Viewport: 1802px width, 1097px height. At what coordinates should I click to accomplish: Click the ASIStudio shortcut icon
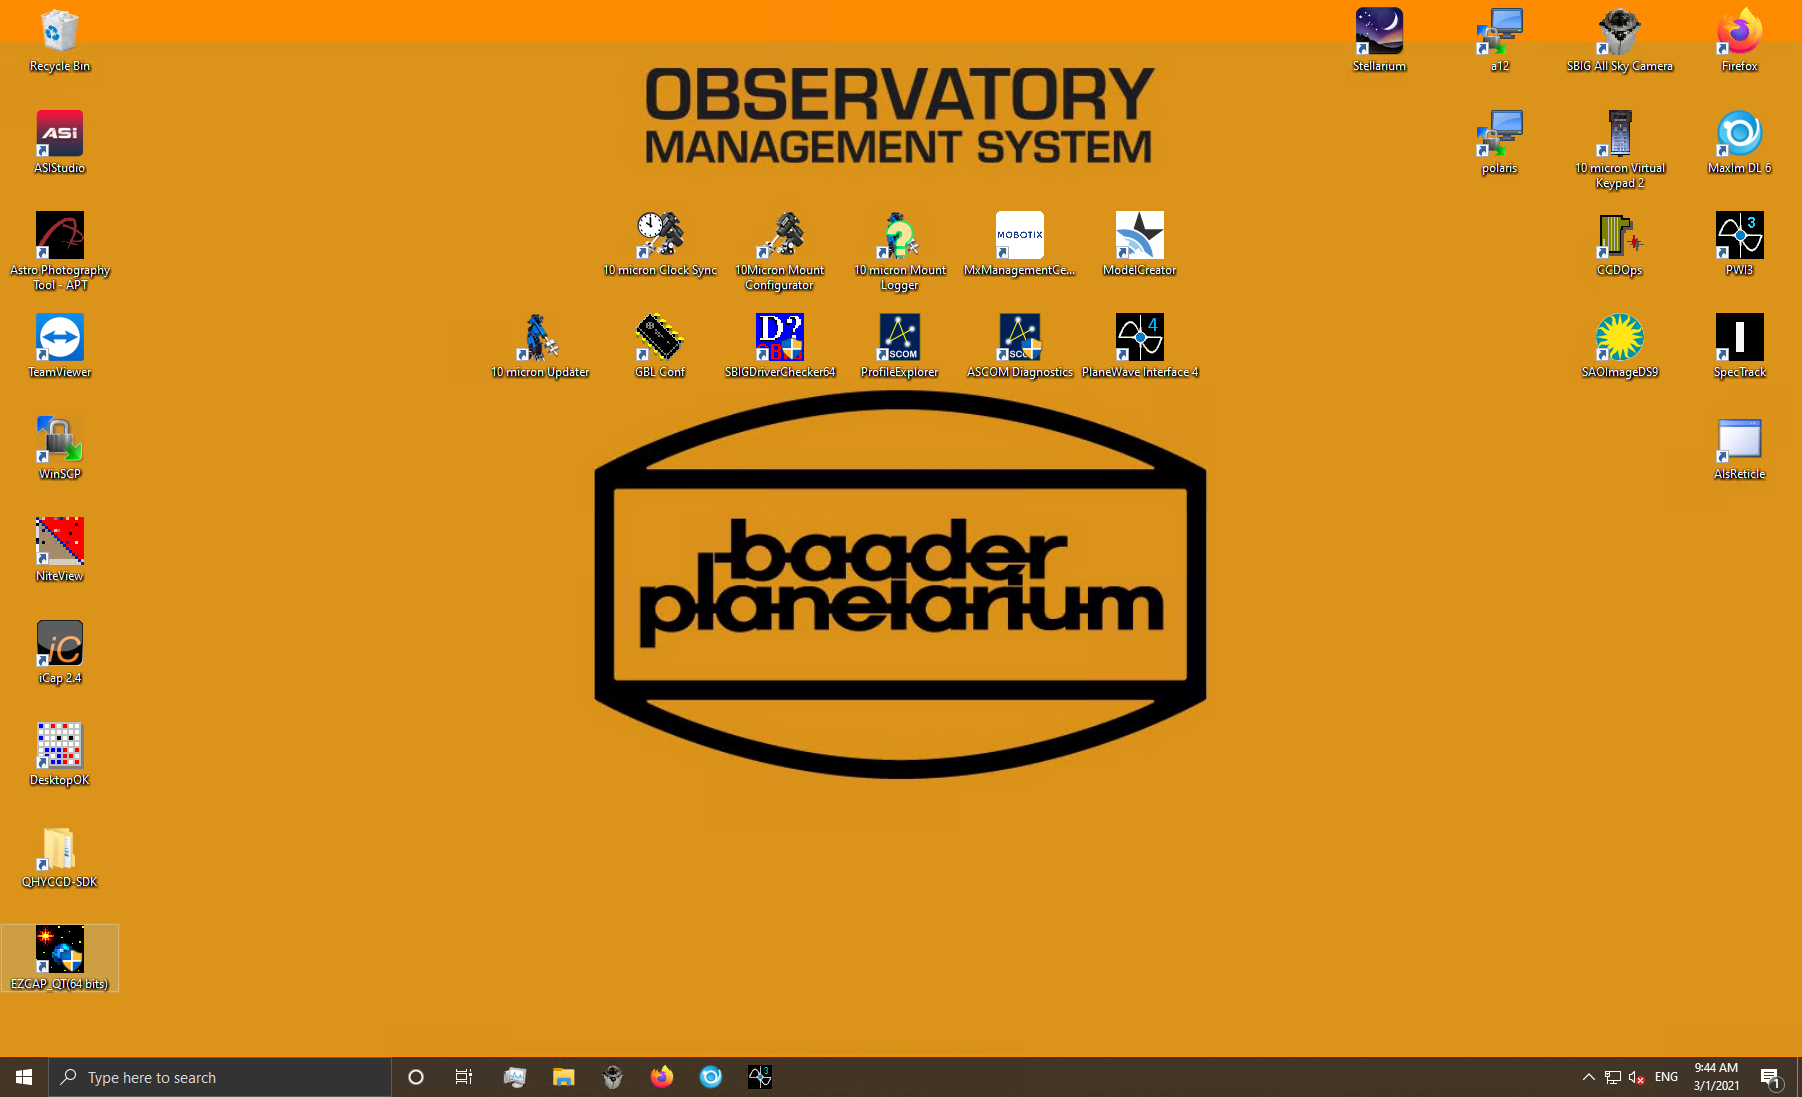tap(60, 135)
